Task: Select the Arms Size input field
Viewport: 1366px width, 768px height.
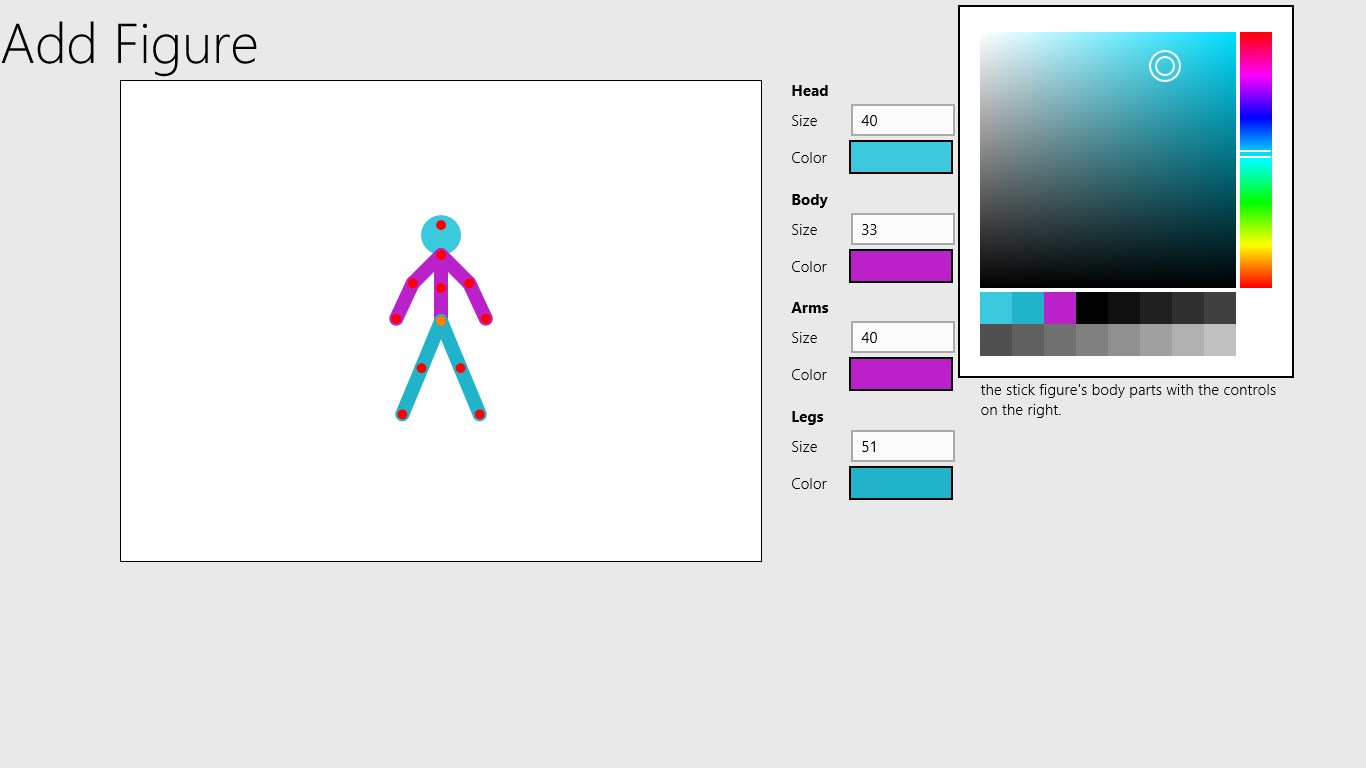Action: pos(902,337)
